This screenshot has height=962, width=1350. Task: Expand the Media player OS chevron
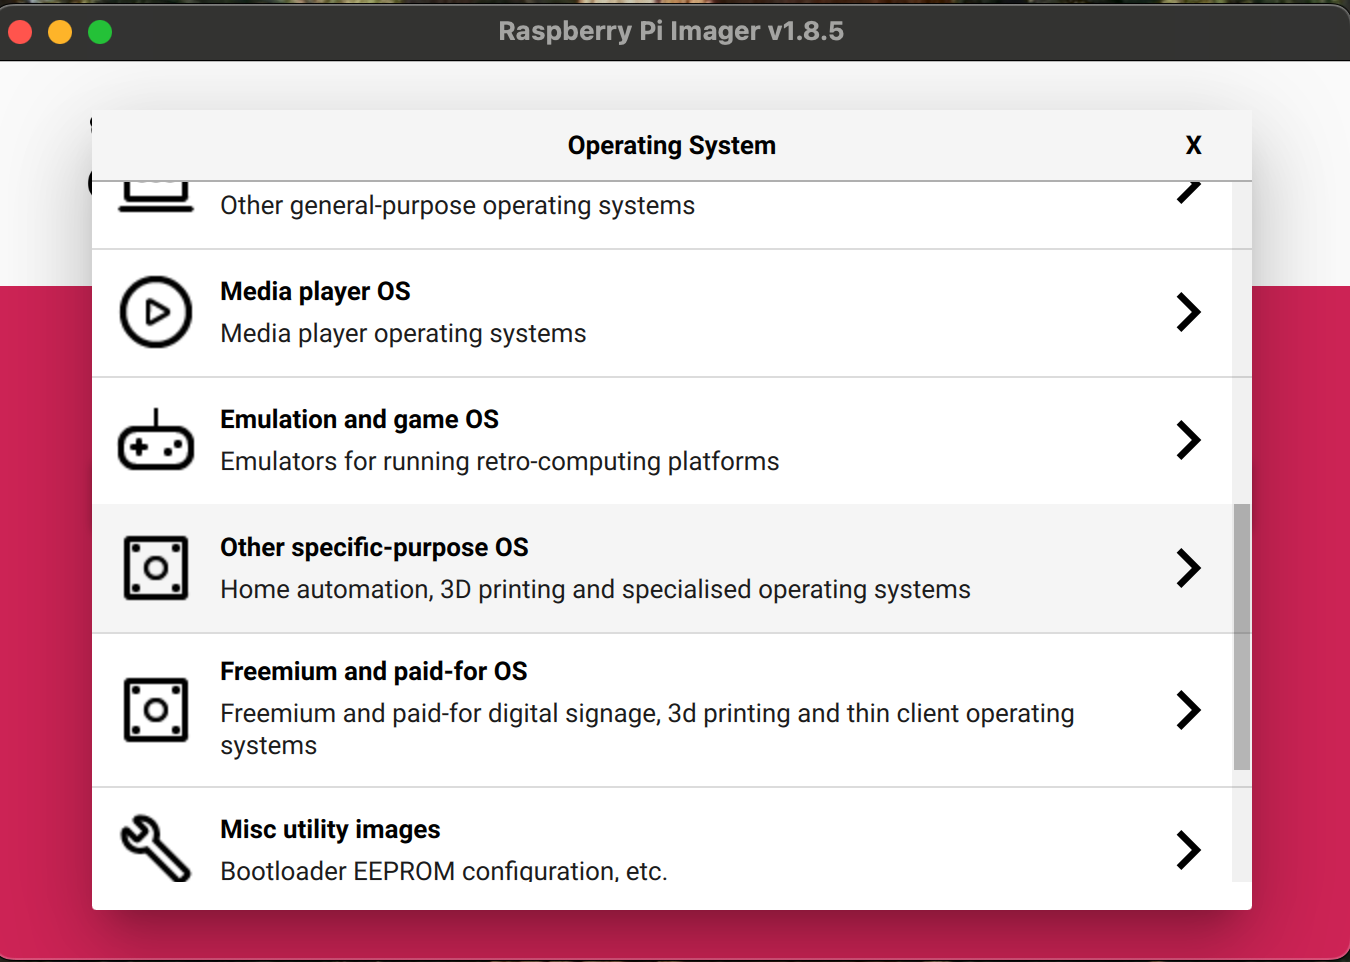click(1188, 312)
